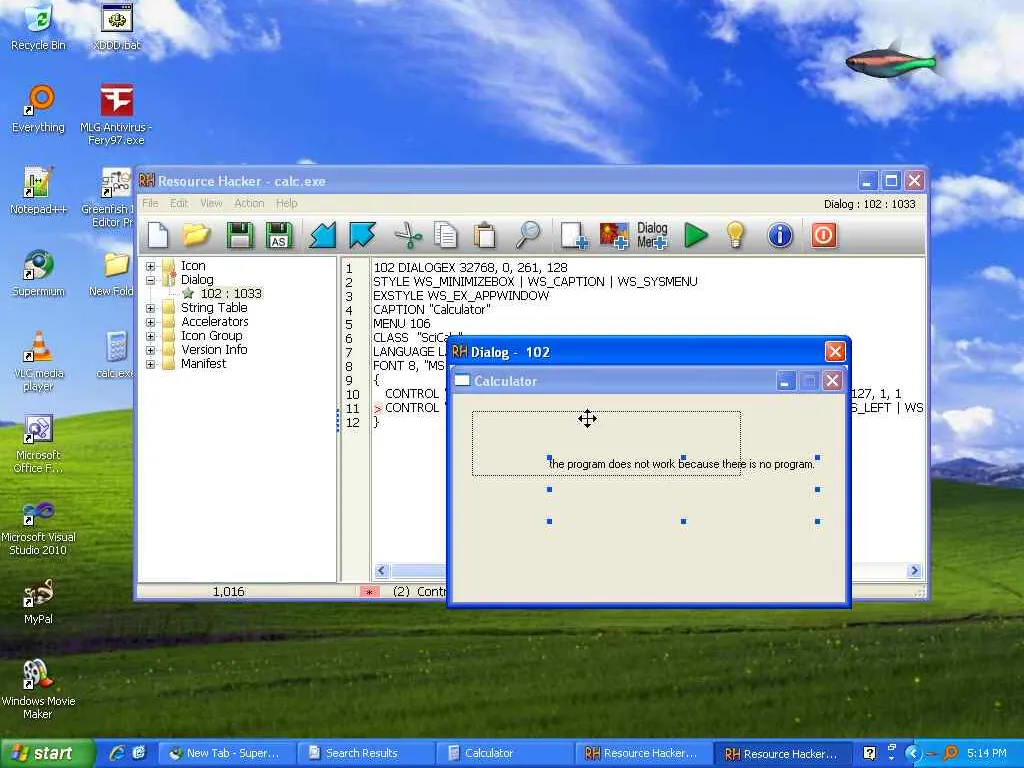
Task: Cut using the scissors icon
Action: point(408,235)
